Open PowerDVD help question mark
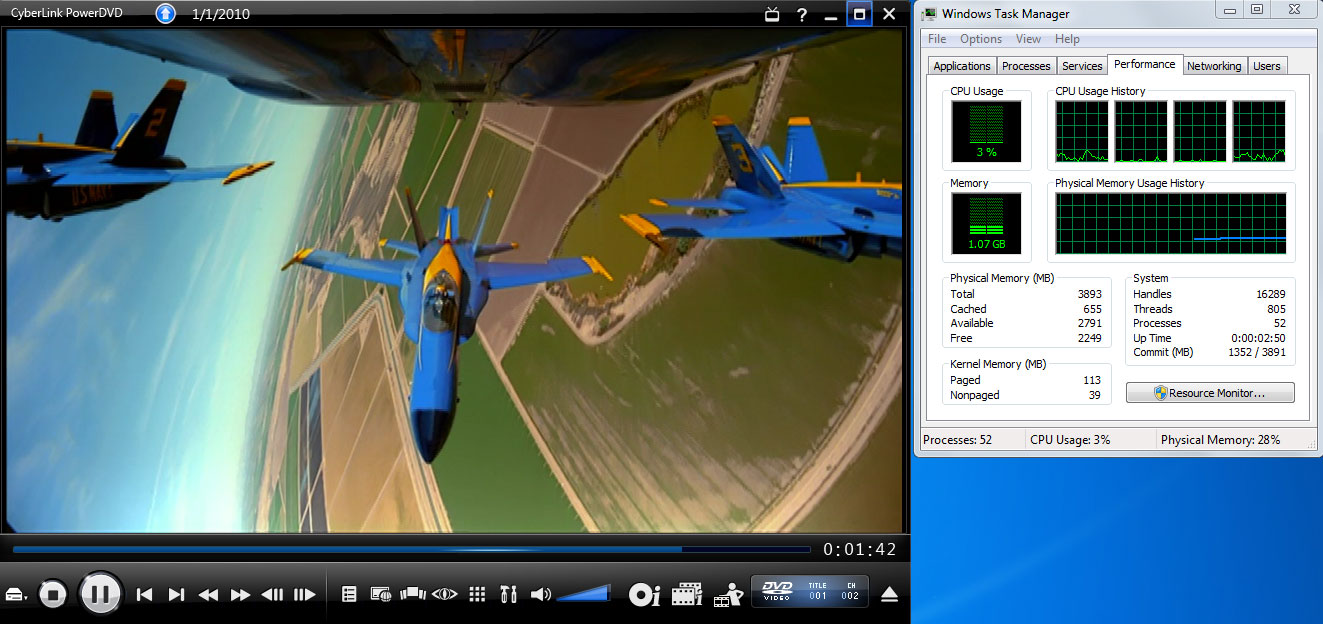 tap(802, 14)
